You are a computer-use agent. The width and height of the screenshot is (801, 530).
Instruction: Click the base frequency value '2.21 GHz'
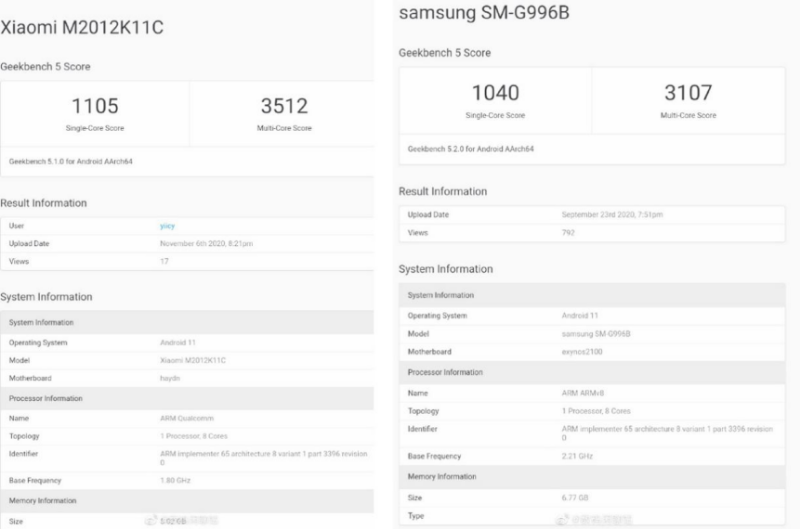pyautogui.click(x=577, y=456)
